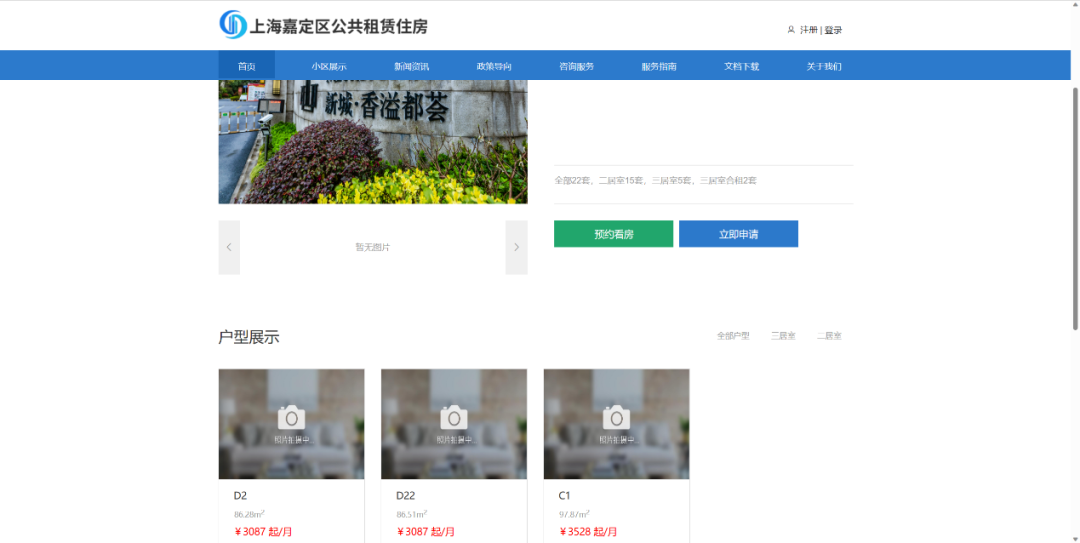Go to 新闻资讯 in the navigation bar

(x=411, y=66)
